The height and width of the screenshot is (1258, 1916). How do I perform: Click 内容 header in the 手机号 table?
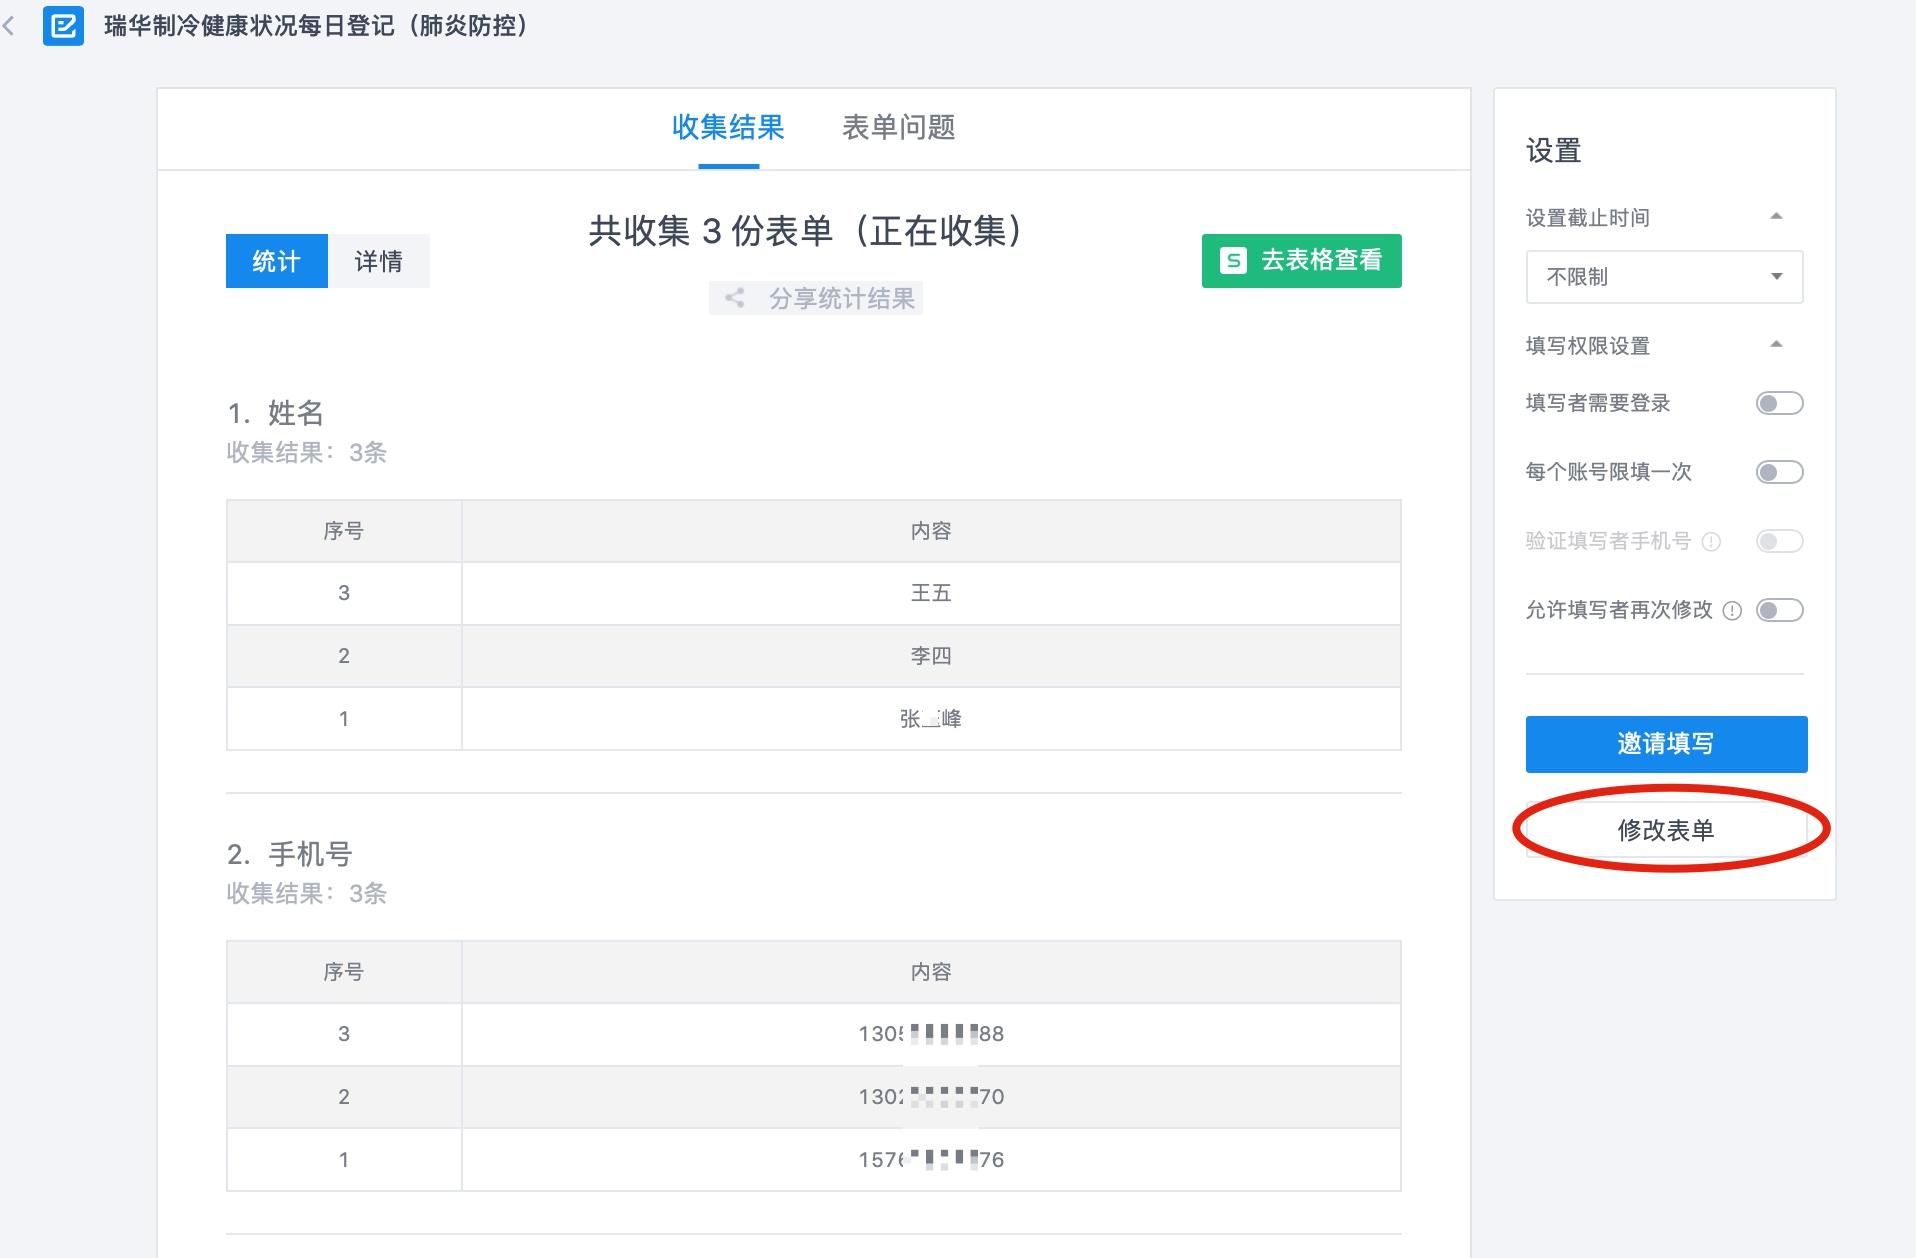pos(931,972)
